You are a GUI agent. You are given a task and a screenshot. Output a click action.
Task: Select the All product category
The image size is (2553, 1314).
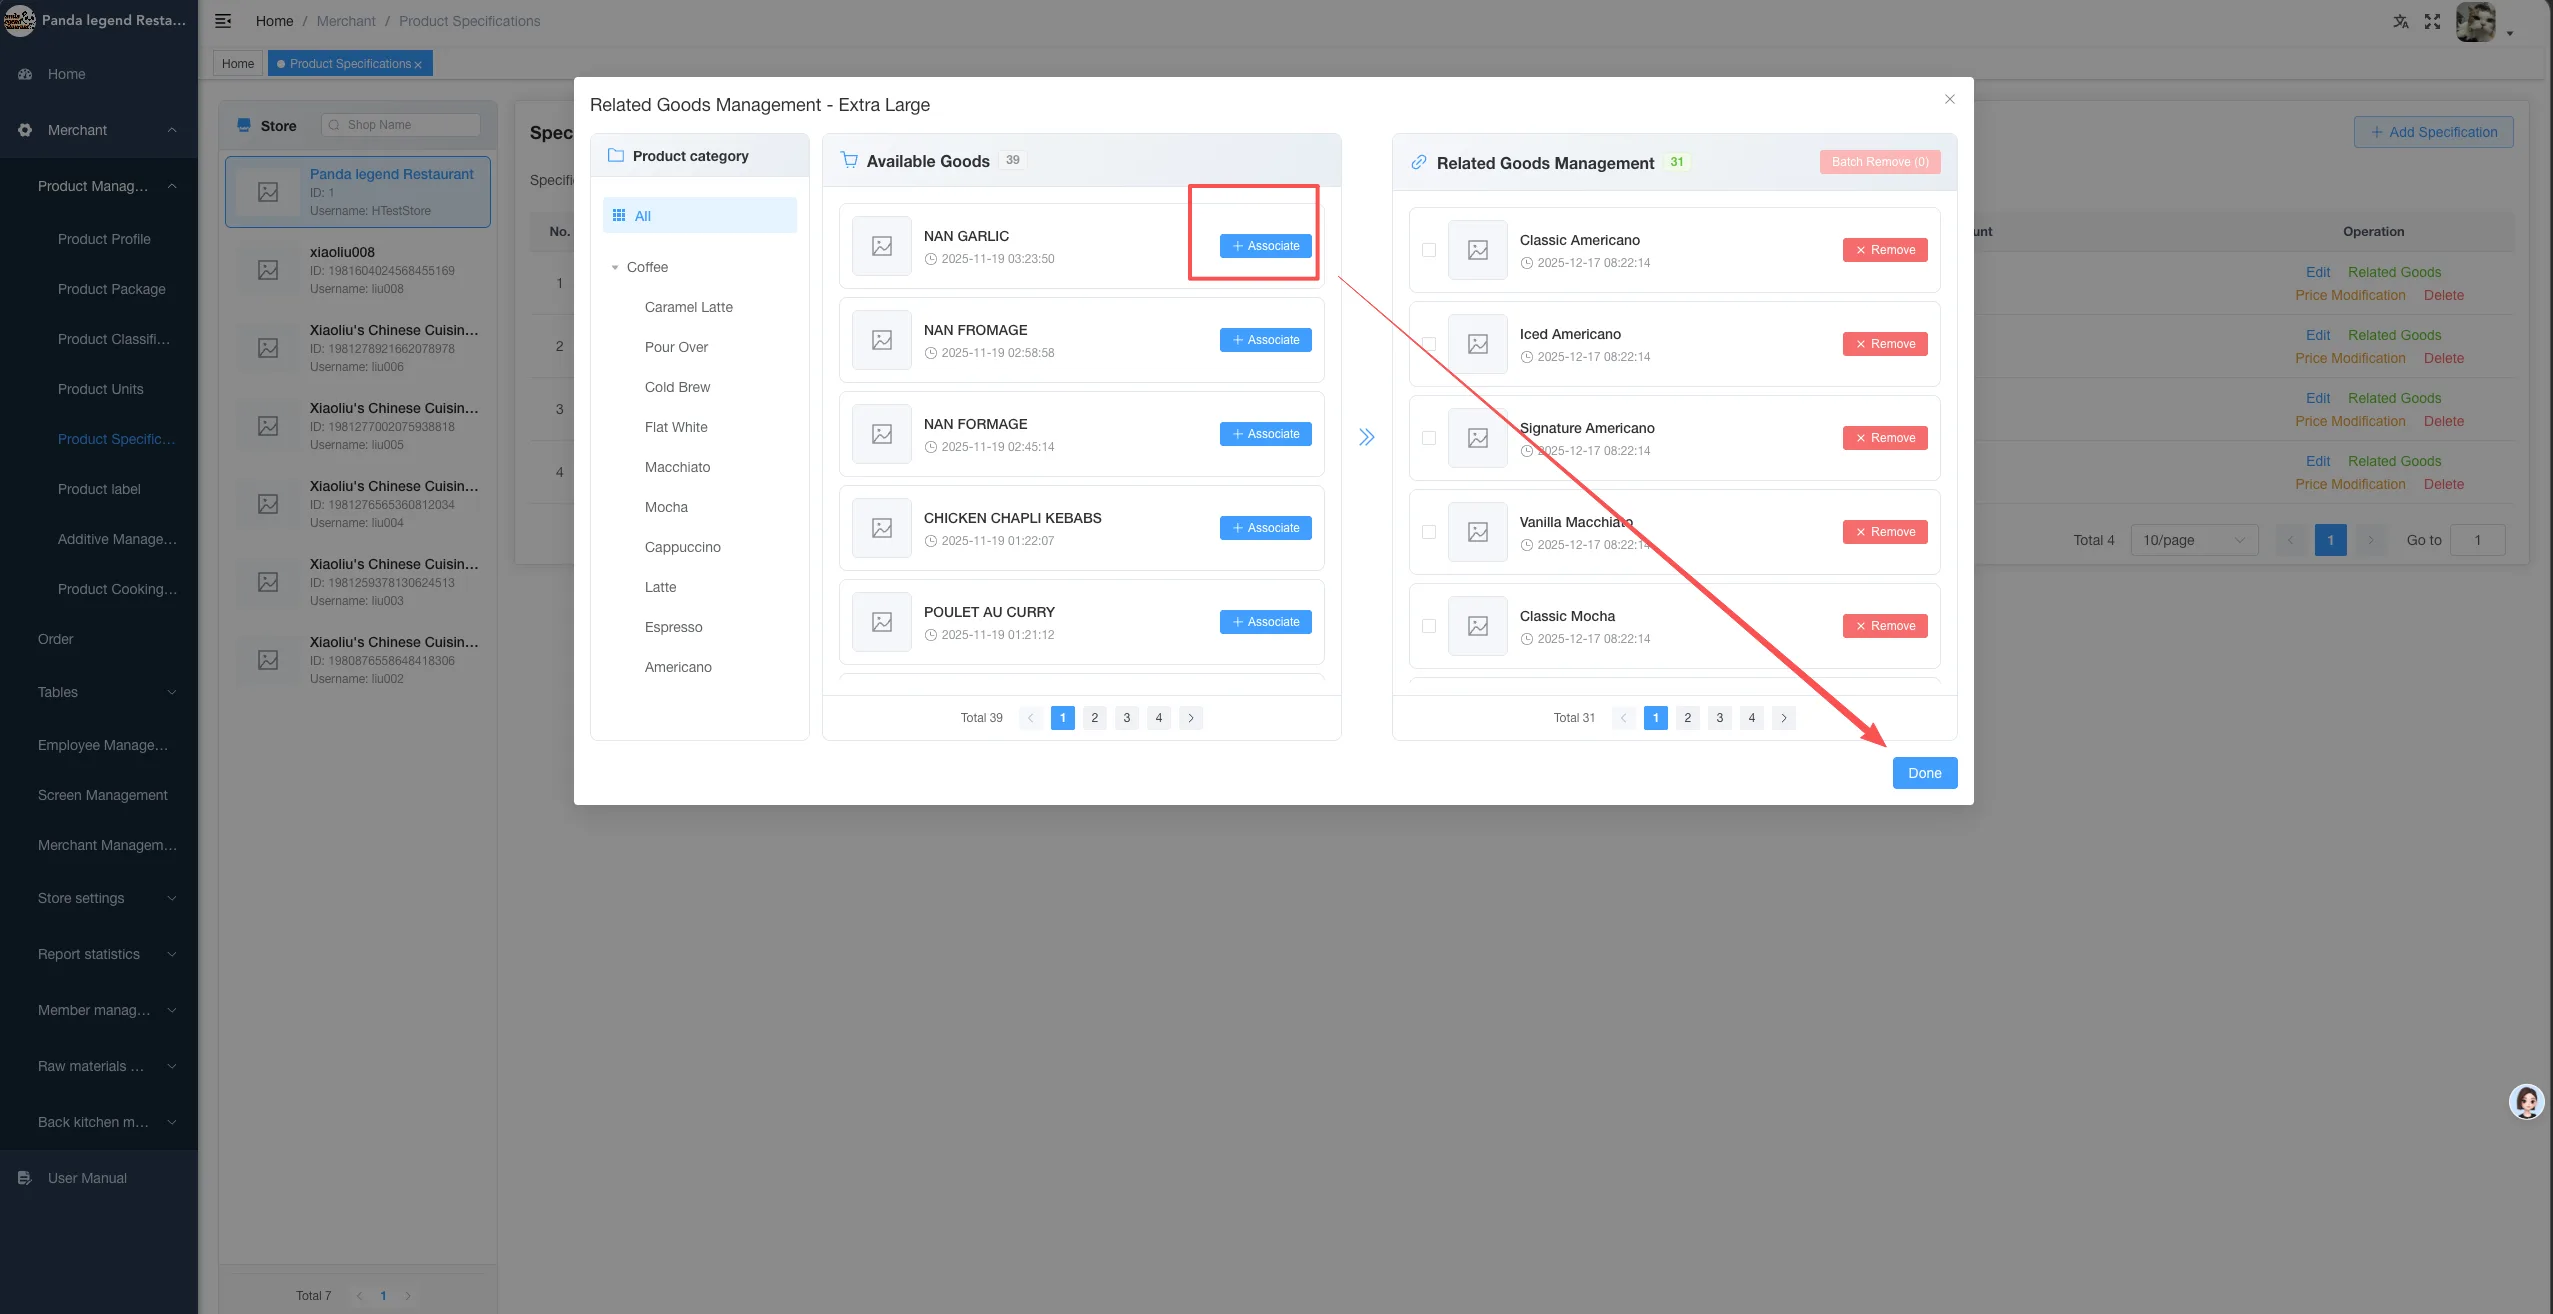tap(699, 216)
